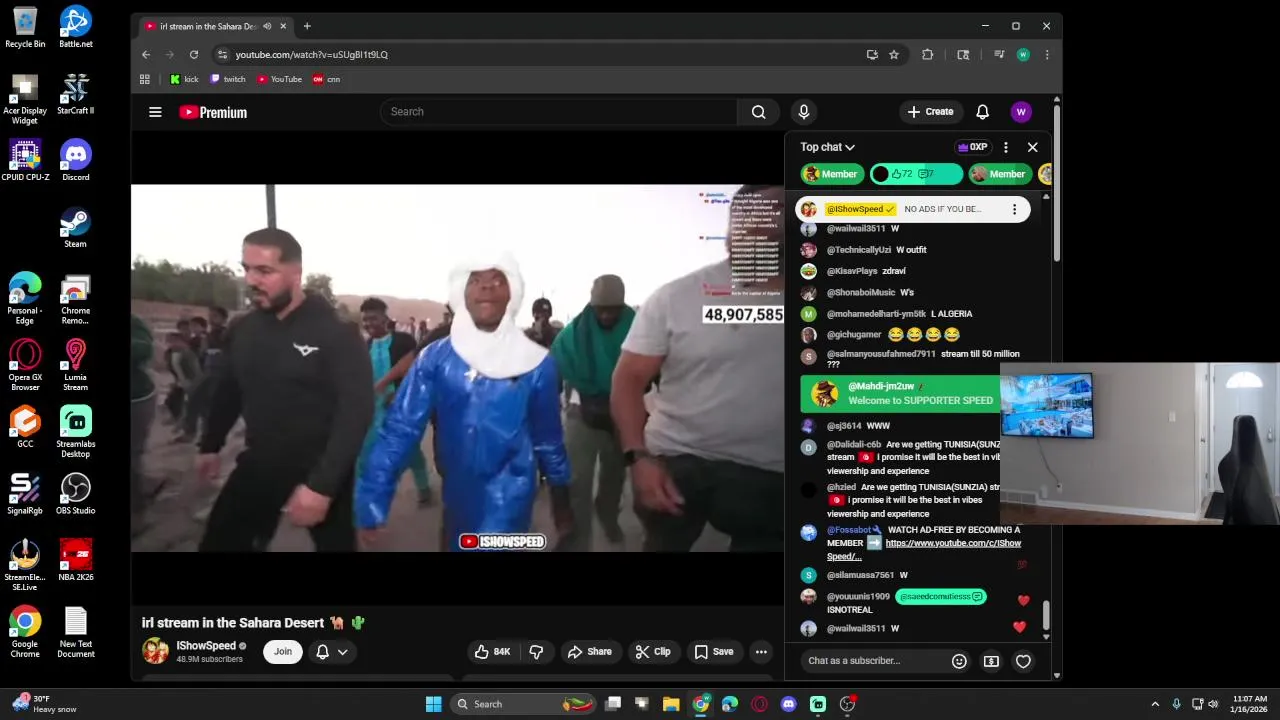The image size is (1280, 720).
Task: Open more actions three-dot under video
Action: [x=761, y=652]
